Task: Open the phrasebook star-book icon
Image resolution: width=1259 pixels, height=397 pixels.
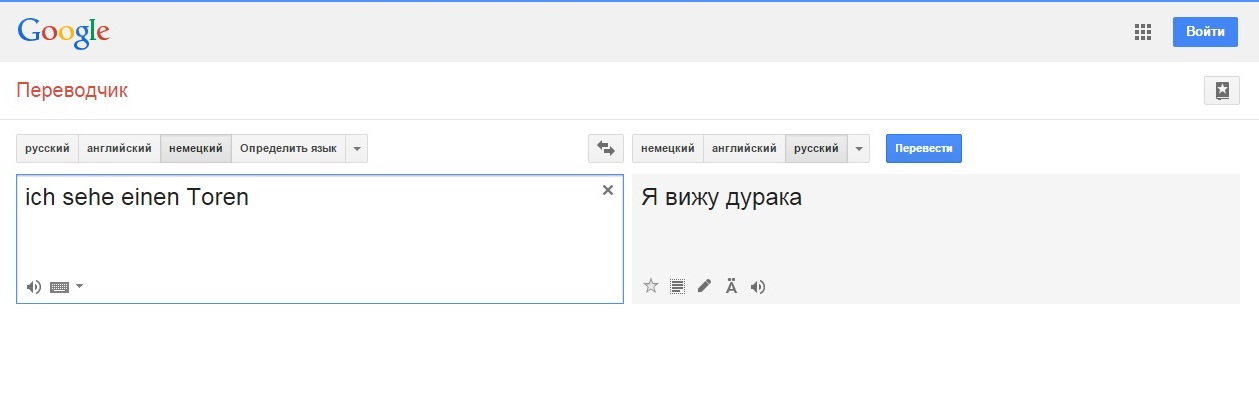Action: pyautogui.click(x=1222, y=91)
